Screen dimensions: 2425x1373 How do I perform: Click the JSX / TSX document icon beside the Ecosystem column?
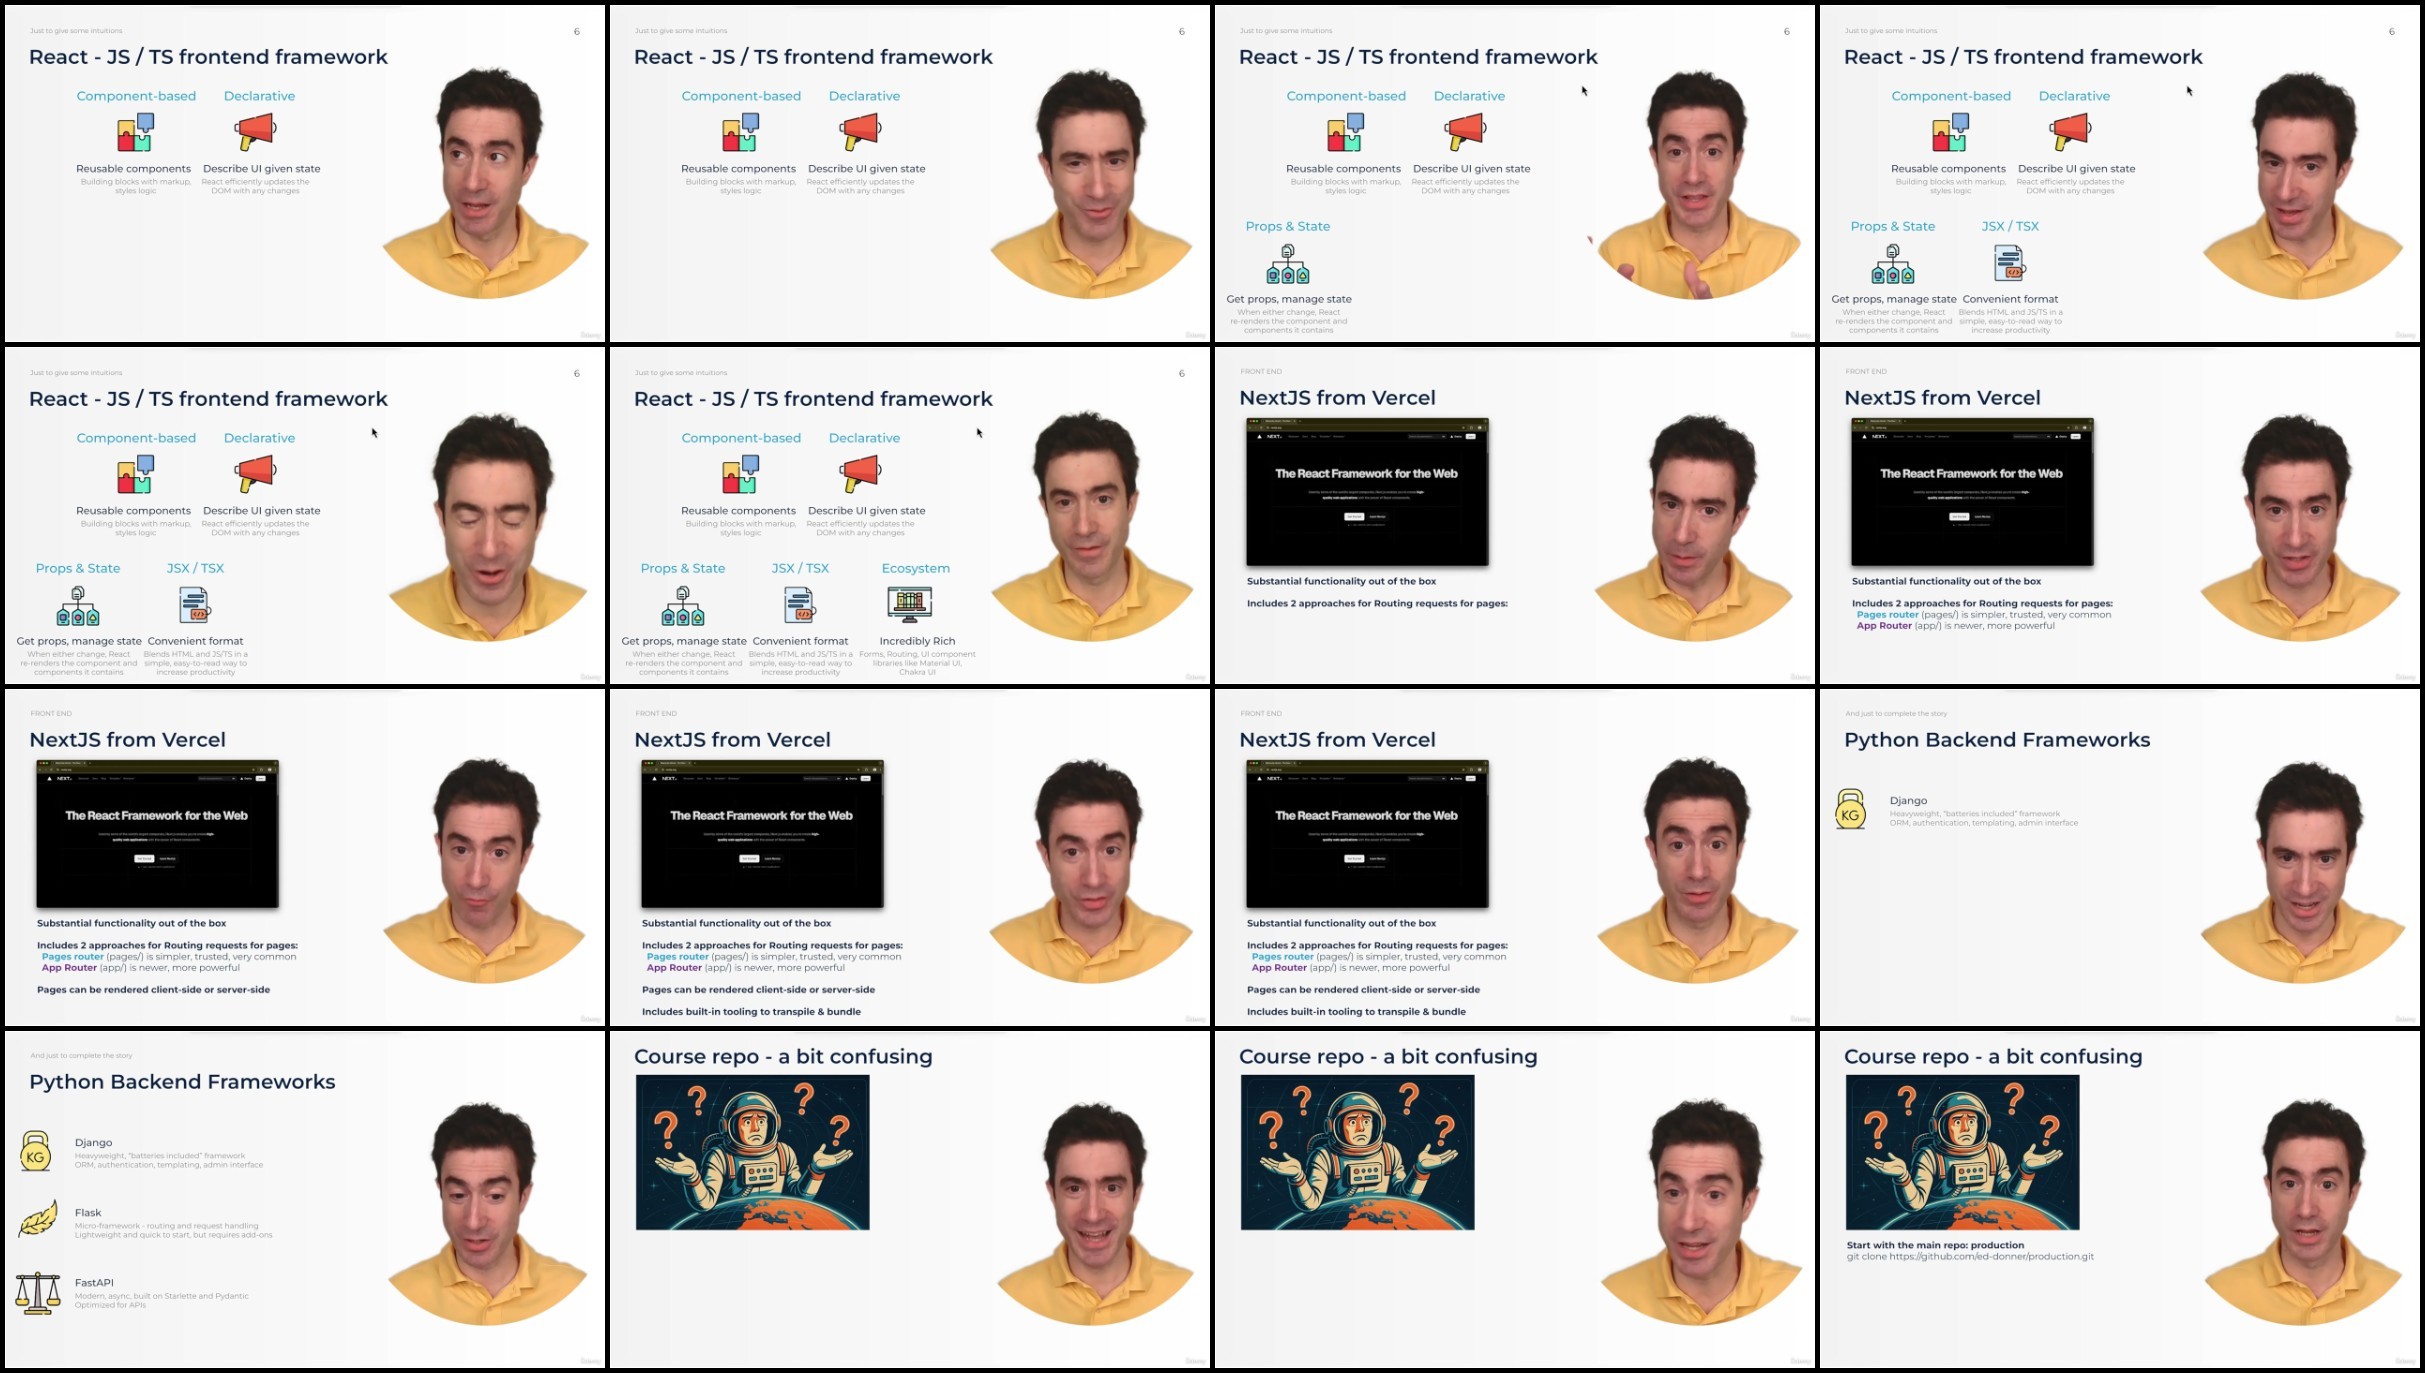pos(799,605)
